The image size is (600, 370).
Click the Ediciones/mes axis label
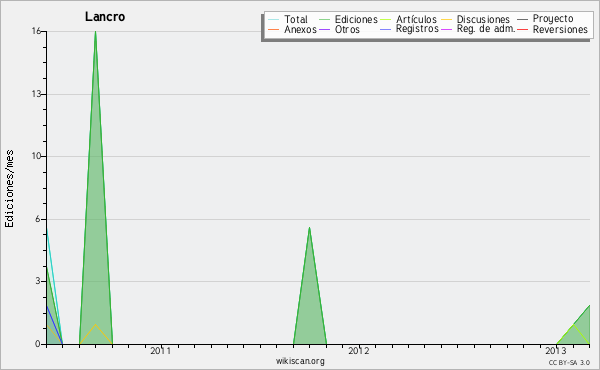point(9,189)
